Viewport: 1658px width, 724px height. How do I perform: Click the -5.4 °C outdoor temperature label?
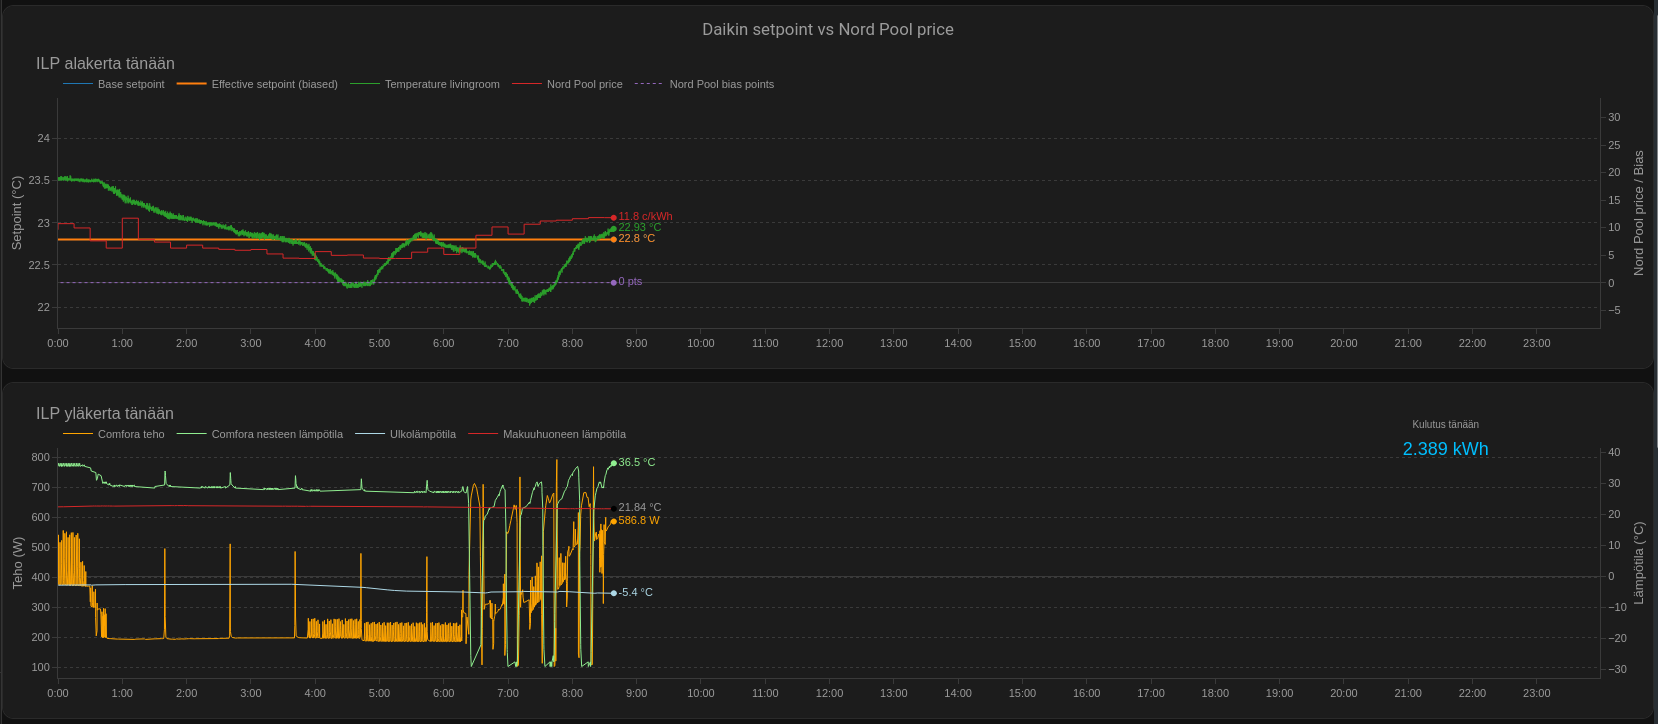click(635, 592)
